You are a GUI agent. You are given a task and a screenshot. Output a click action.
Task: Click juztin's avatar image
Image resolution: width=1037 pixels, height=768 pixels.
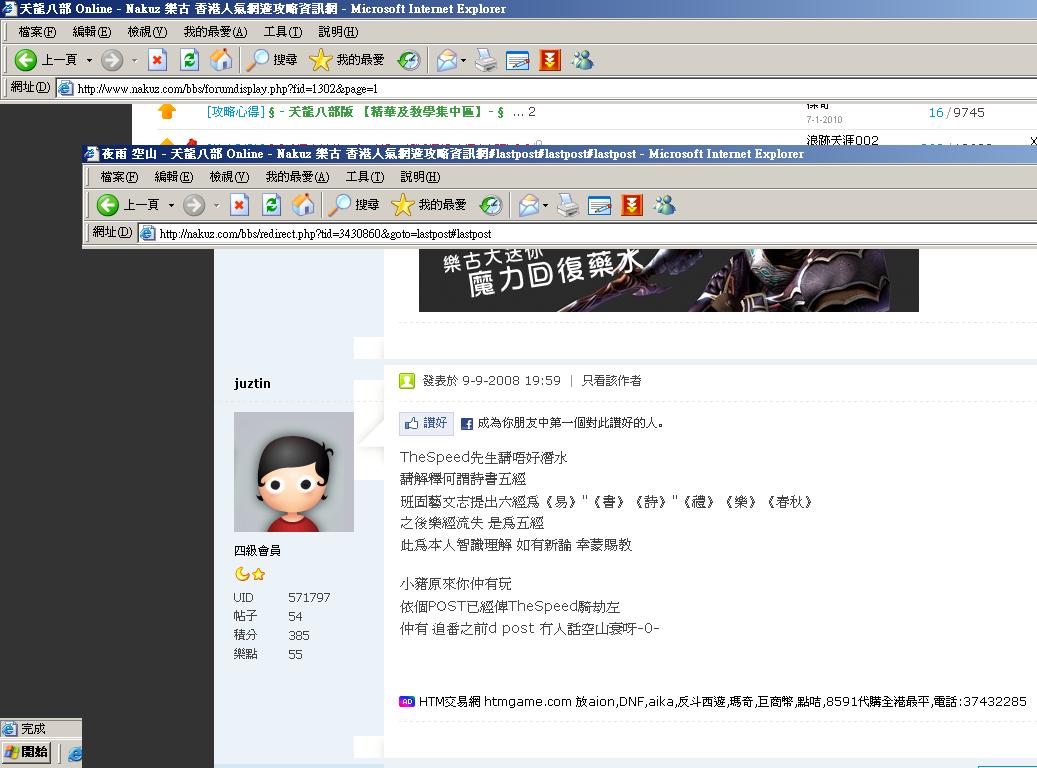click(x=293, y=471)
